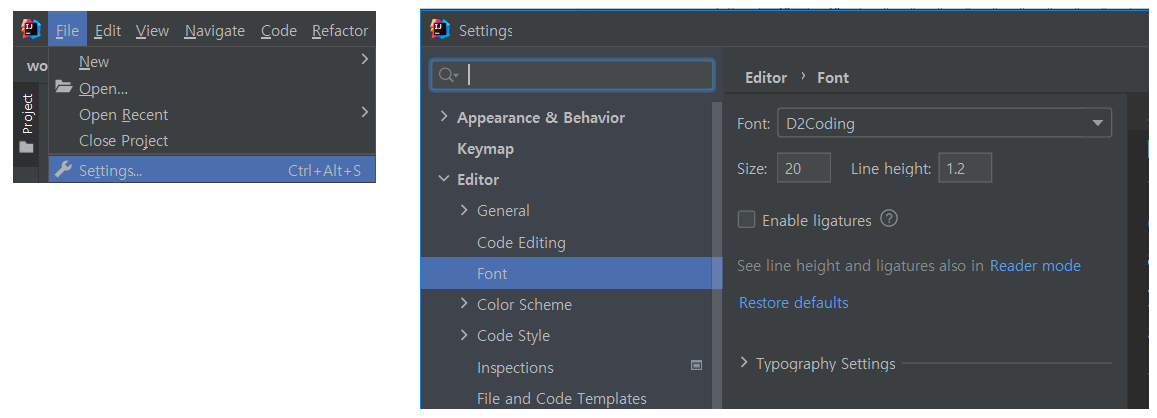
Task: Open the Navigate menu
Action: [215, 30]
